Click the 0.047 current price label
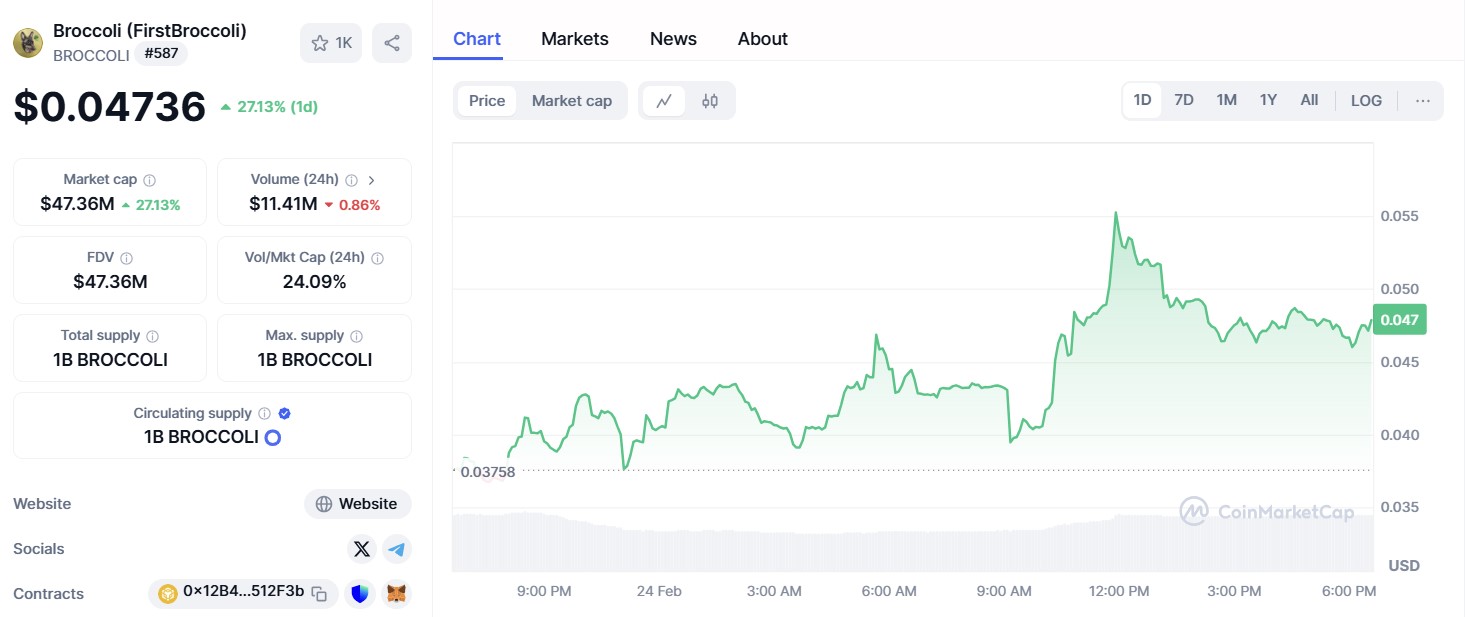The height and width of the screenshot is (617, 1465). pos(1400,320)
